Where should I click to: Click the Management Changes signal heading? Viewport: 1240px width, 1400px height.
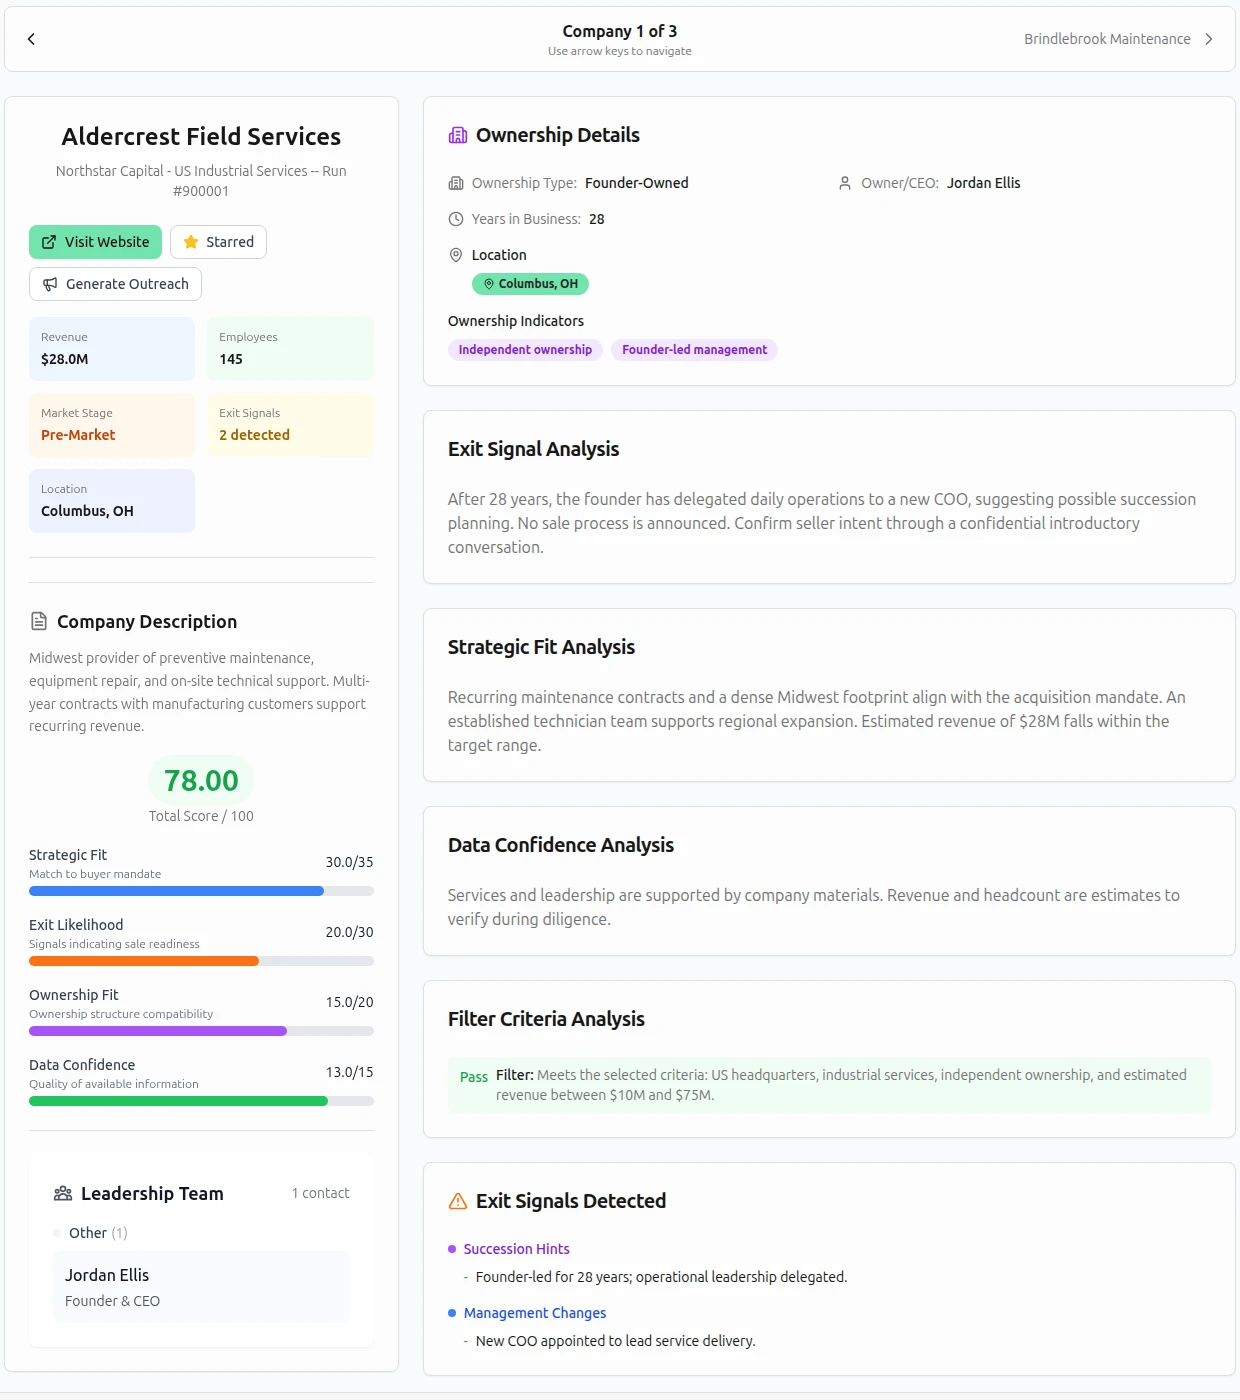535,1313
